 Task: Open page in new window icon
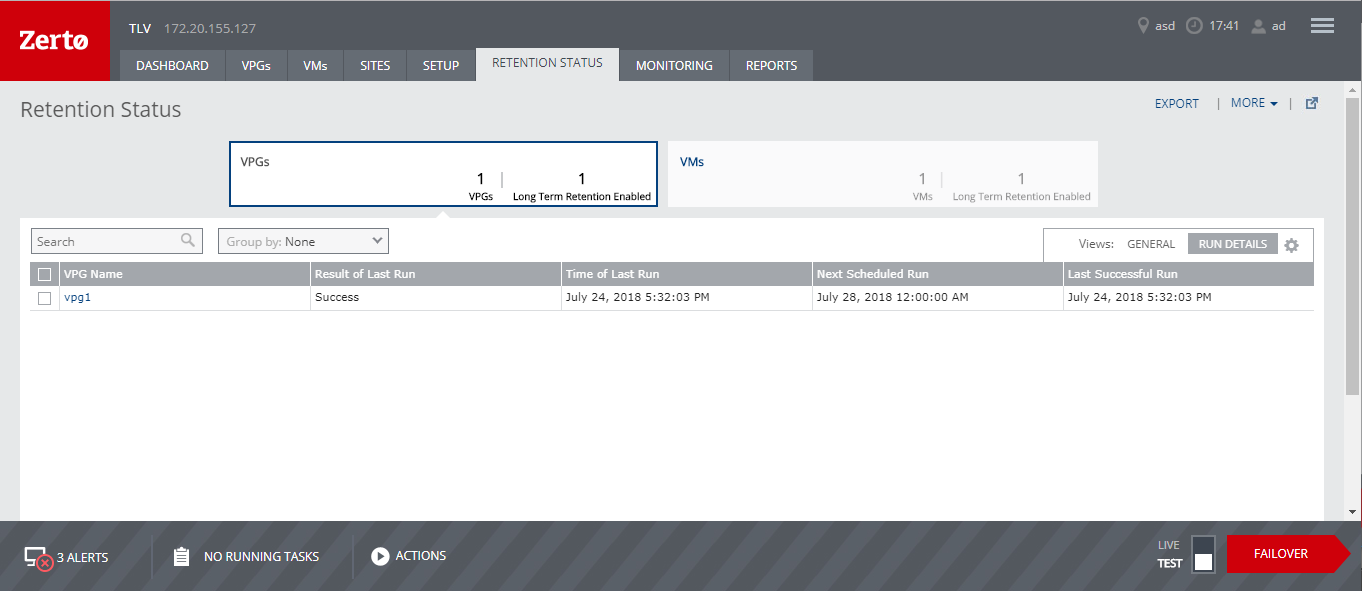pos(1312,103)
